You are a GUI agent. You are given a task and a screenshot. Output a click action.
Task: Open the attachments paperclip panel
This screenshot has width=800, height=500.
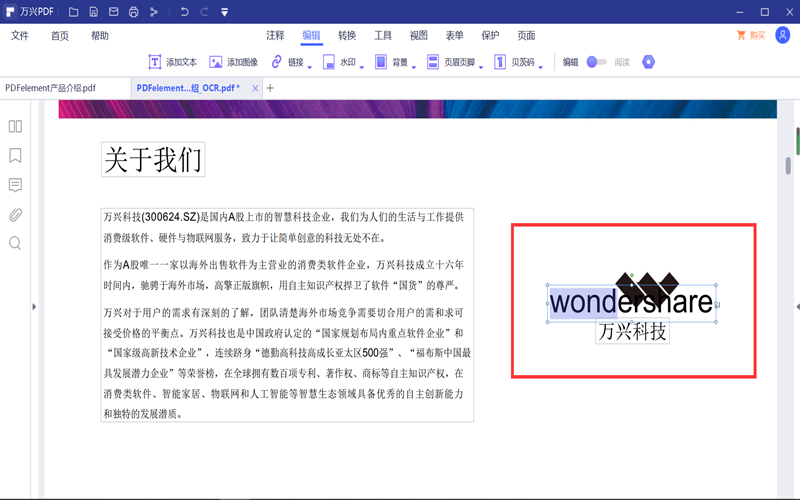click(15, 214)
